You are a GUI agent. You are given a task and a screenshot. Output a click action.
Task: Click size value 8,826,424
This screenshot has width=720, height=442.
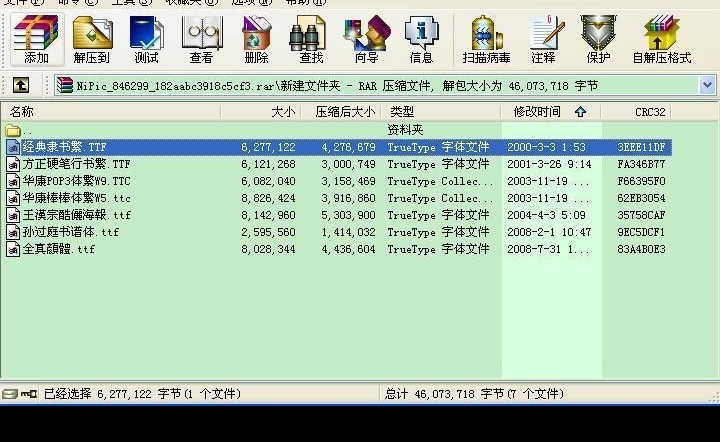click(268, 198)
